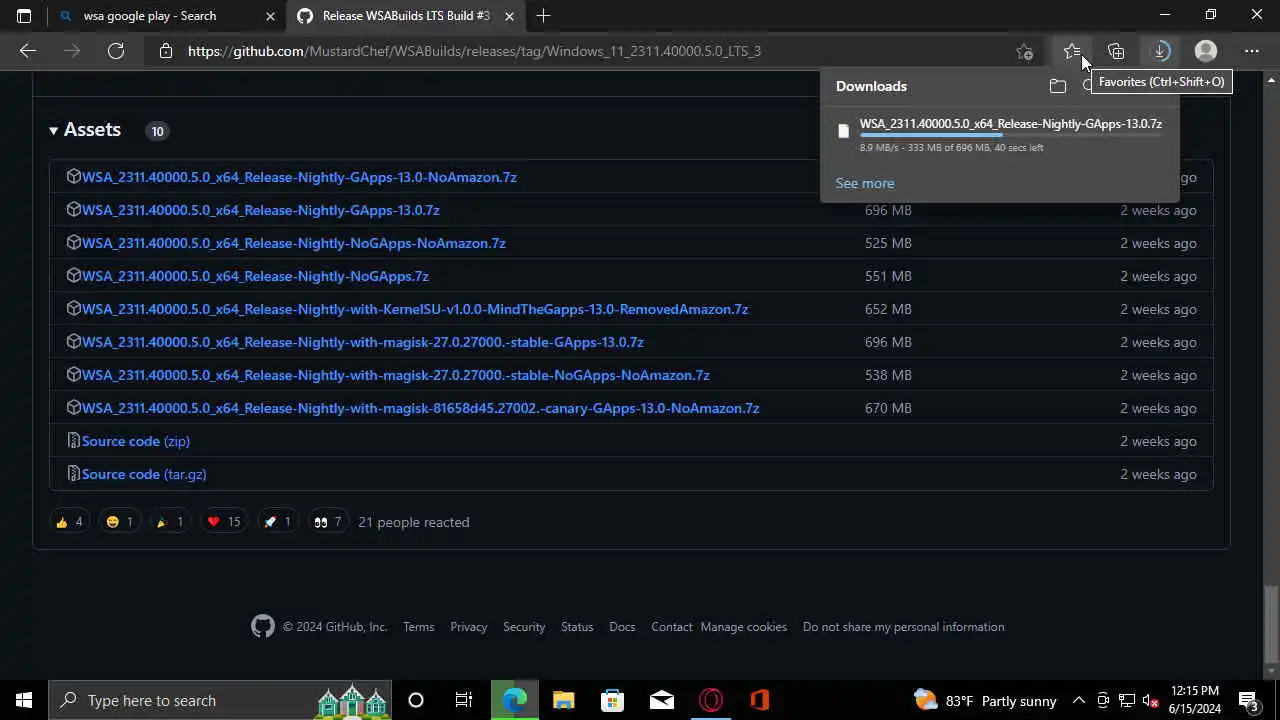The width and height of the screenshot is (1280, 720).
Task: React with the thumbs up emoji
Action: pyautogui.click(x=69, y=522)
